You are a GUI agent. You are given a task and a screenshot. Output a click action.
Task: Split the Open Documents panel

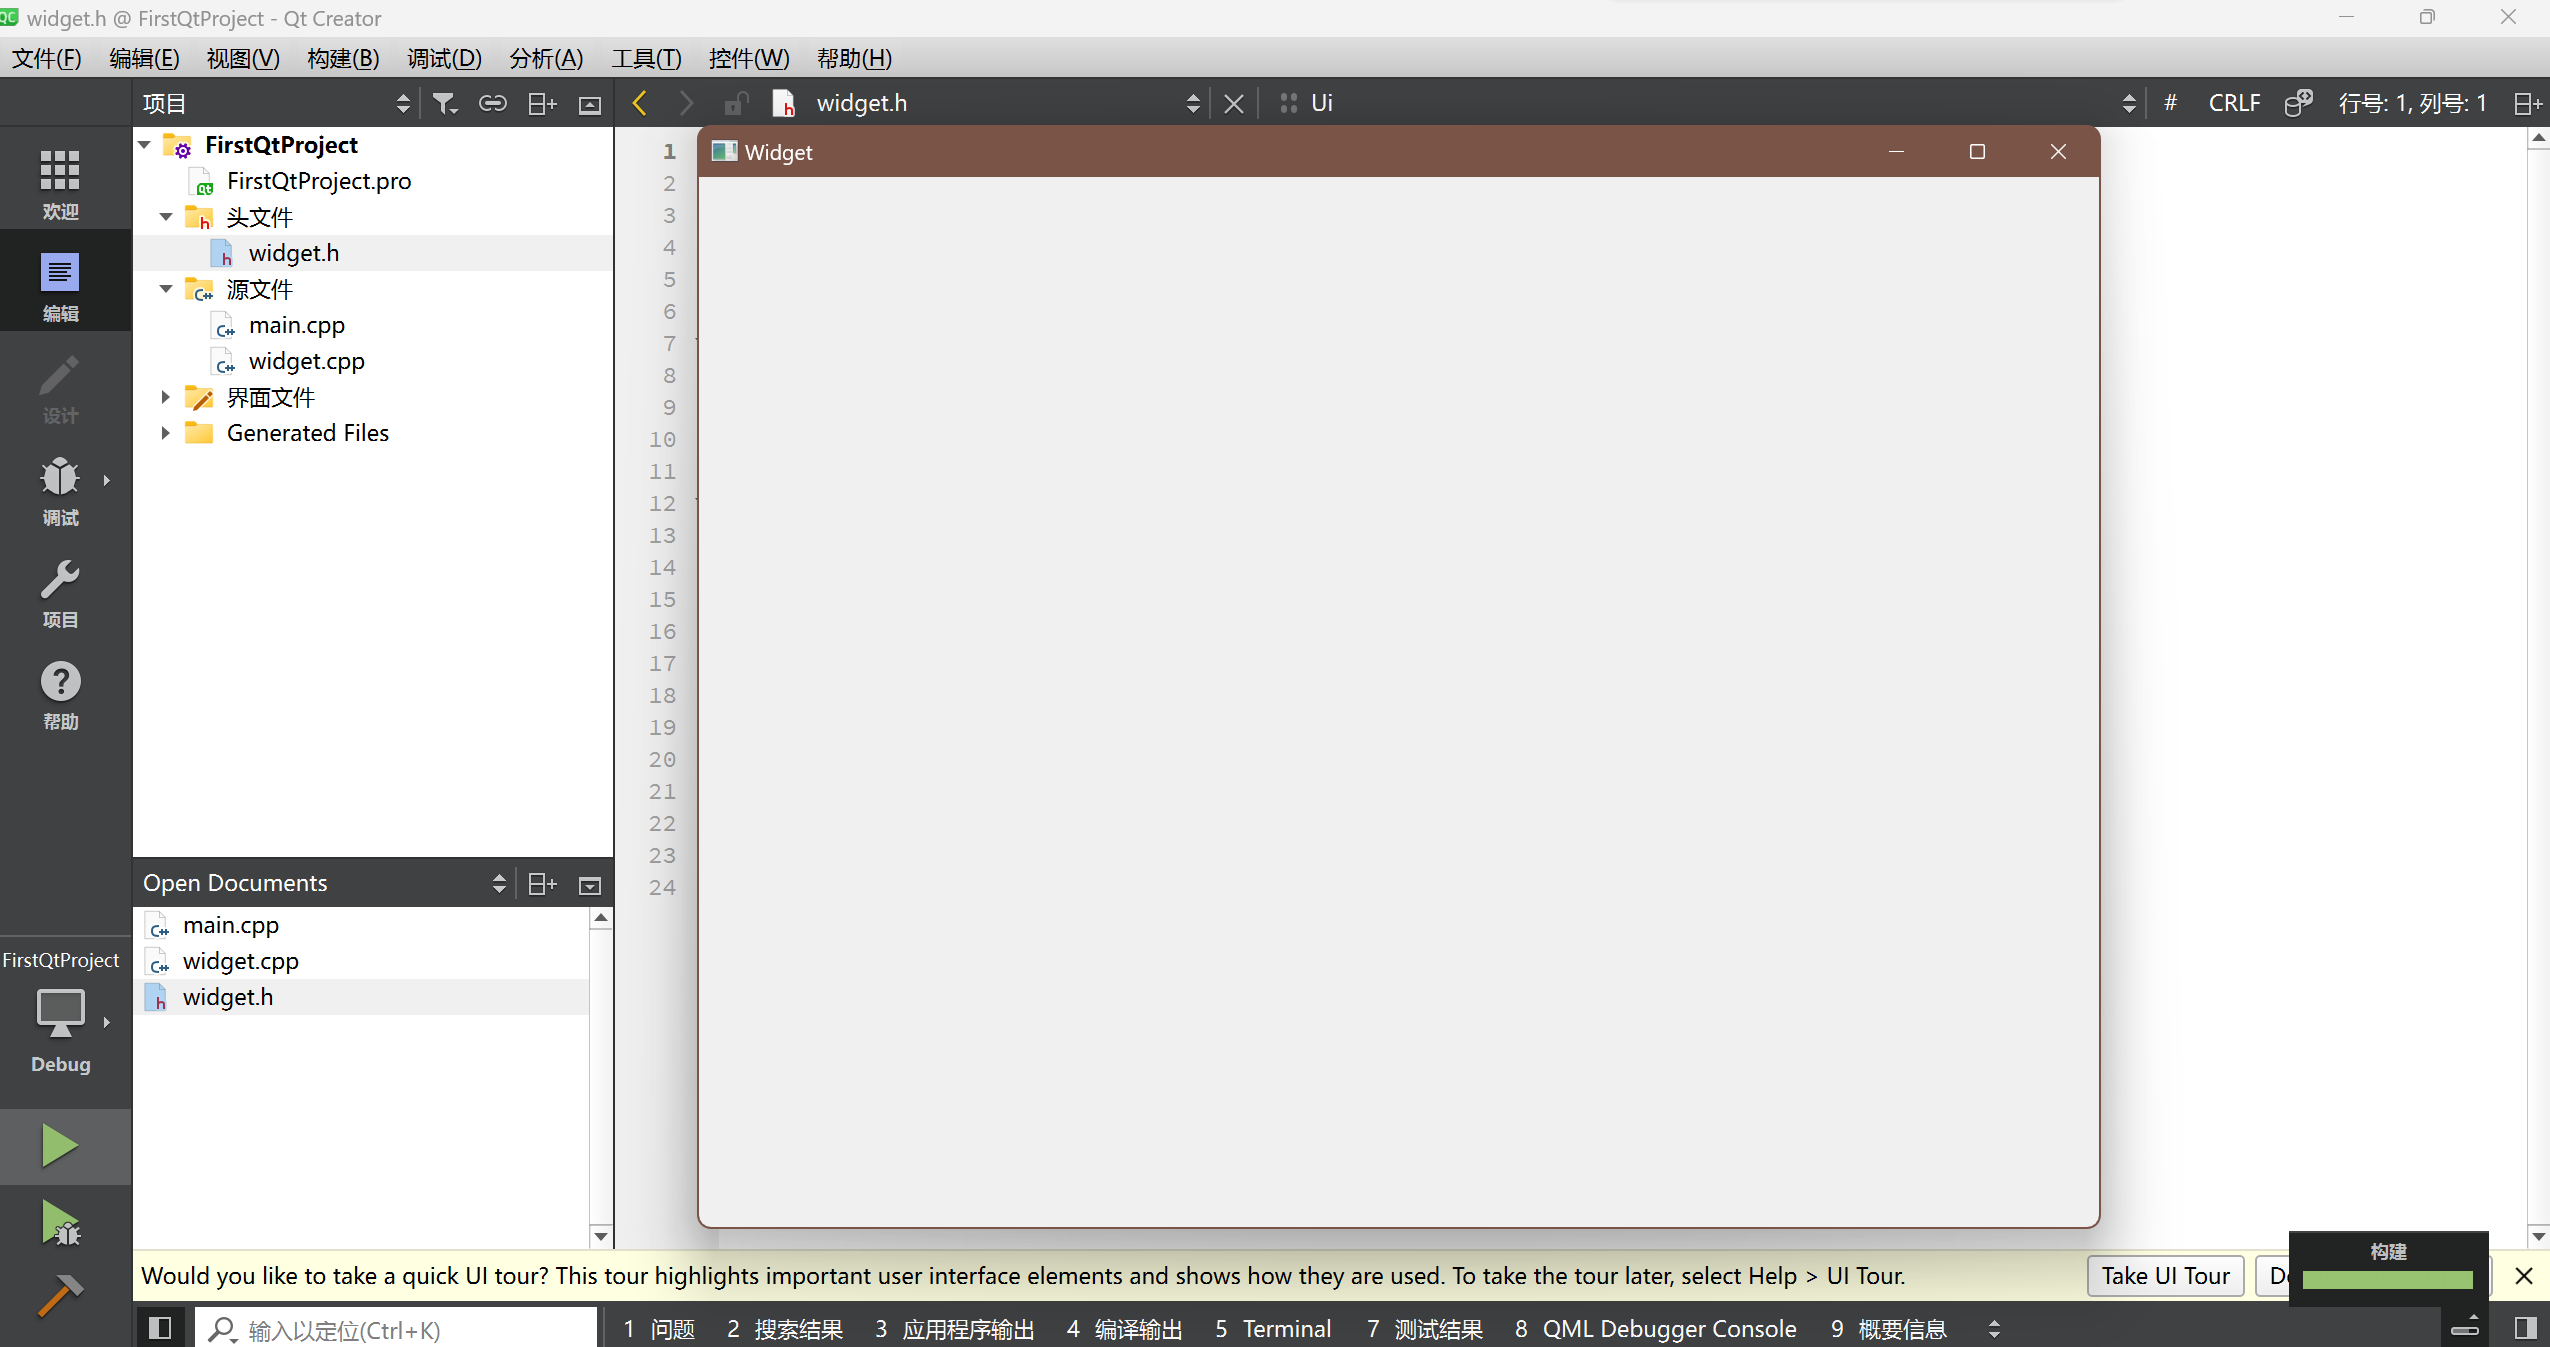point(542,883)
